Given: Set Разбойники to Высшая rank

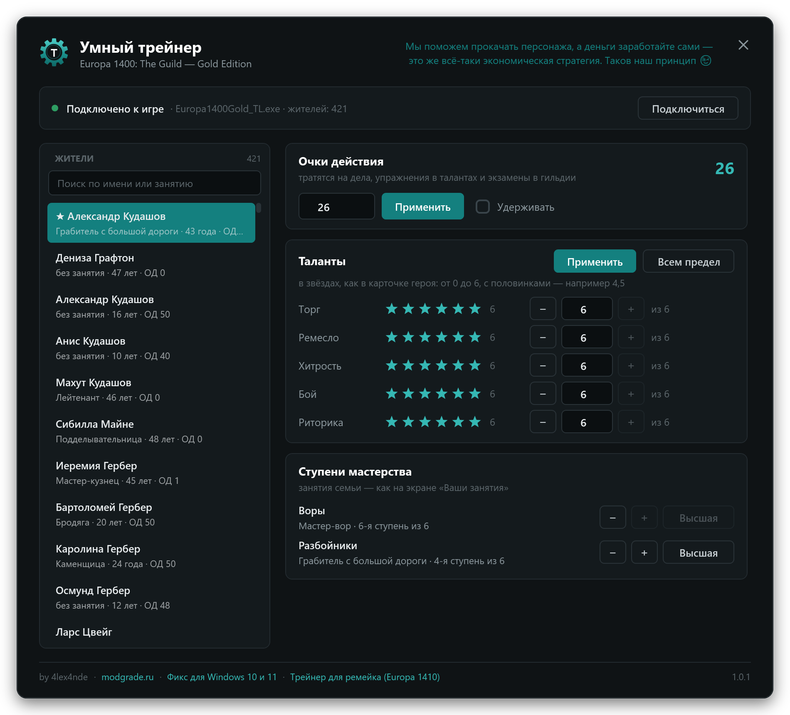Looking at the screenshot, I should 698,553.
